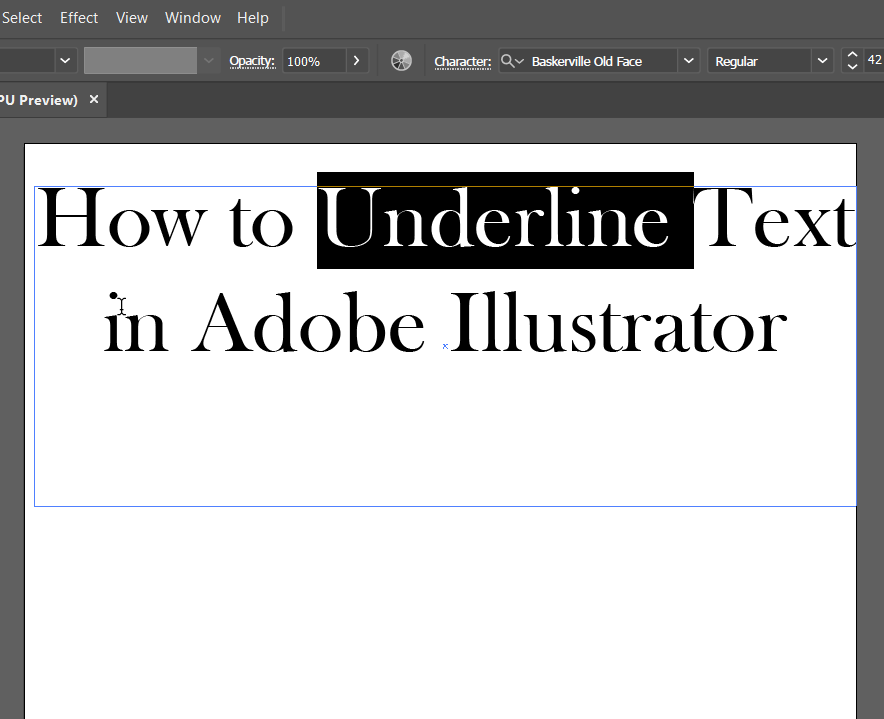Click the font search magnifier icon
The image size is (884, 719).
click(512, 61)
